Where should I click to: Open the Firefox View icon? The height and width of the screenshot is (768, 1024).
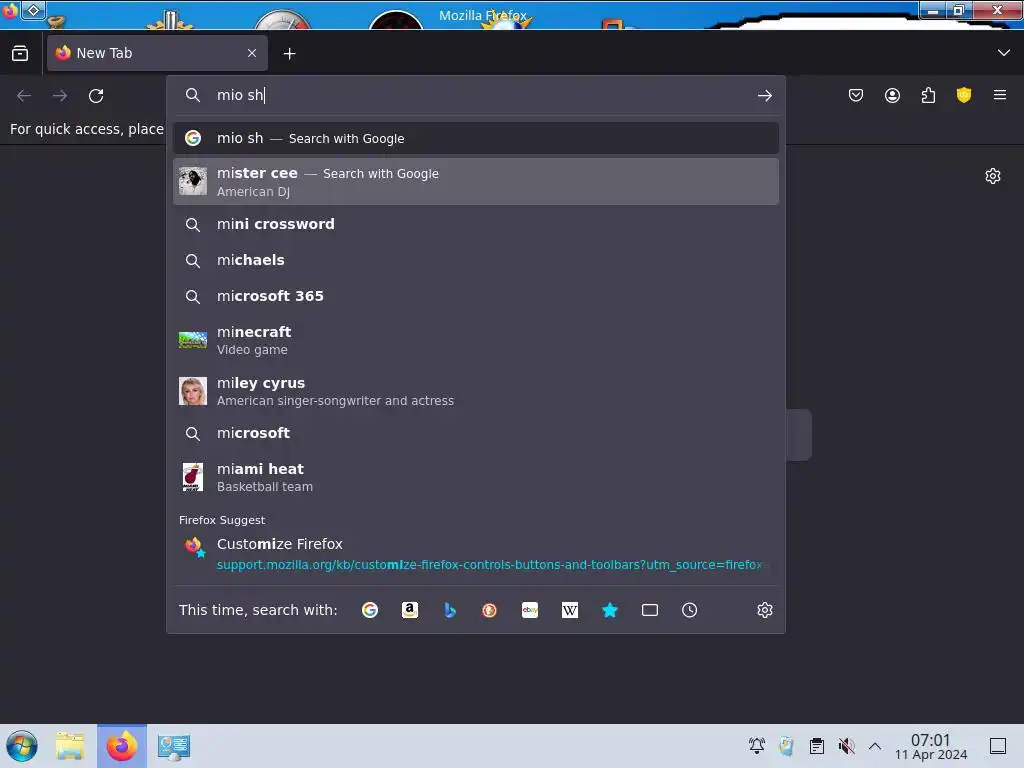20,53
